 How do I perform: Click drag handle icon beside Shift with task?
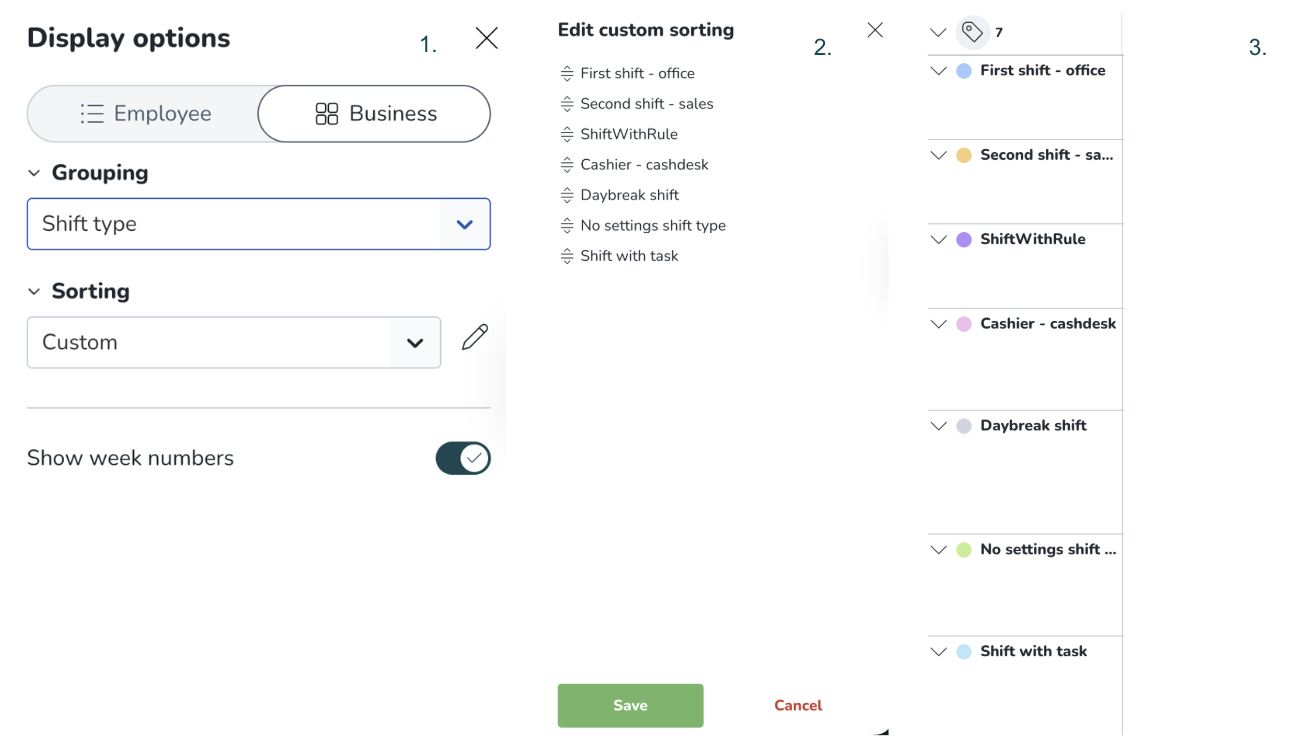coord(567,257)
